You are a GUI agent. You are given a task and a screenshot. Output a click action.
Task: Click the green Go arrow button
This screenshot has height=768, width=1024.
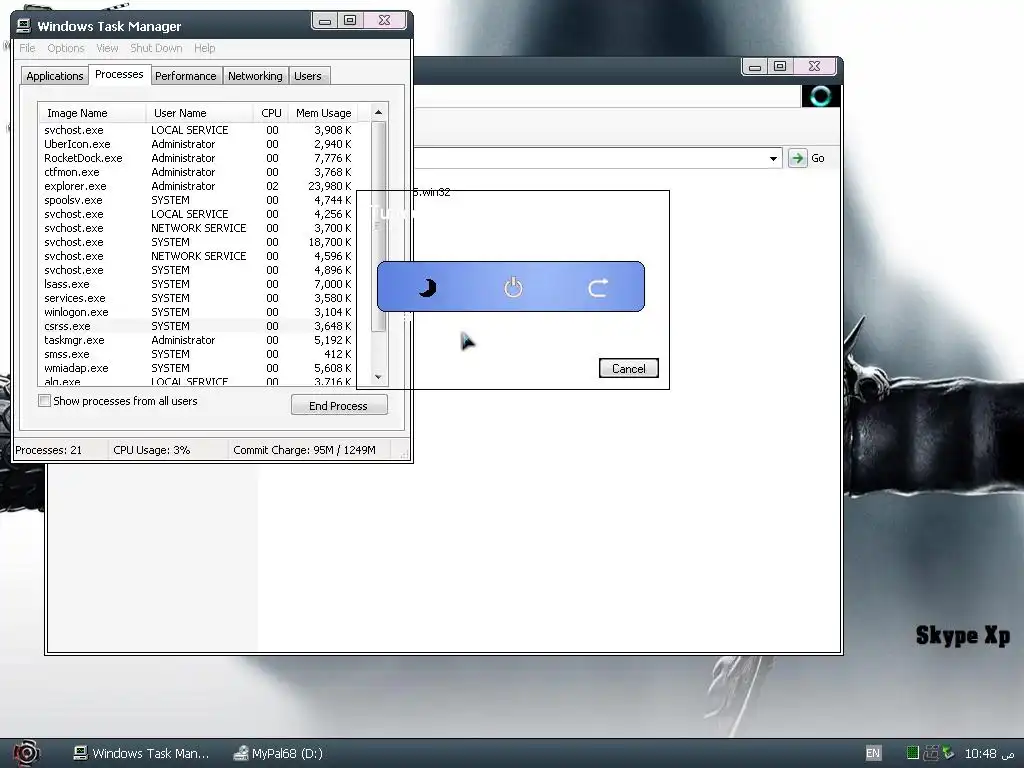coord(797,158)
